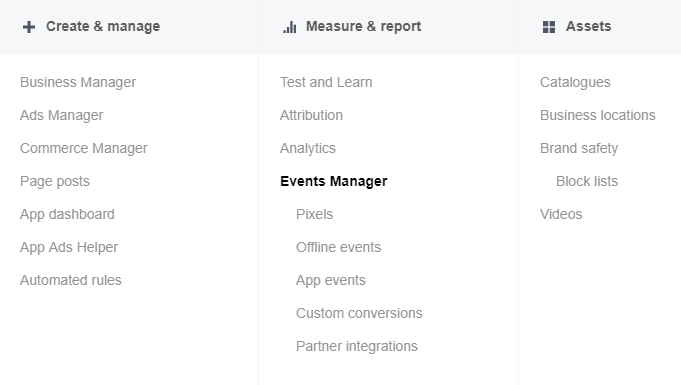Select the Create & manage heading
This screenshot has width=681, height=385.
103,27
